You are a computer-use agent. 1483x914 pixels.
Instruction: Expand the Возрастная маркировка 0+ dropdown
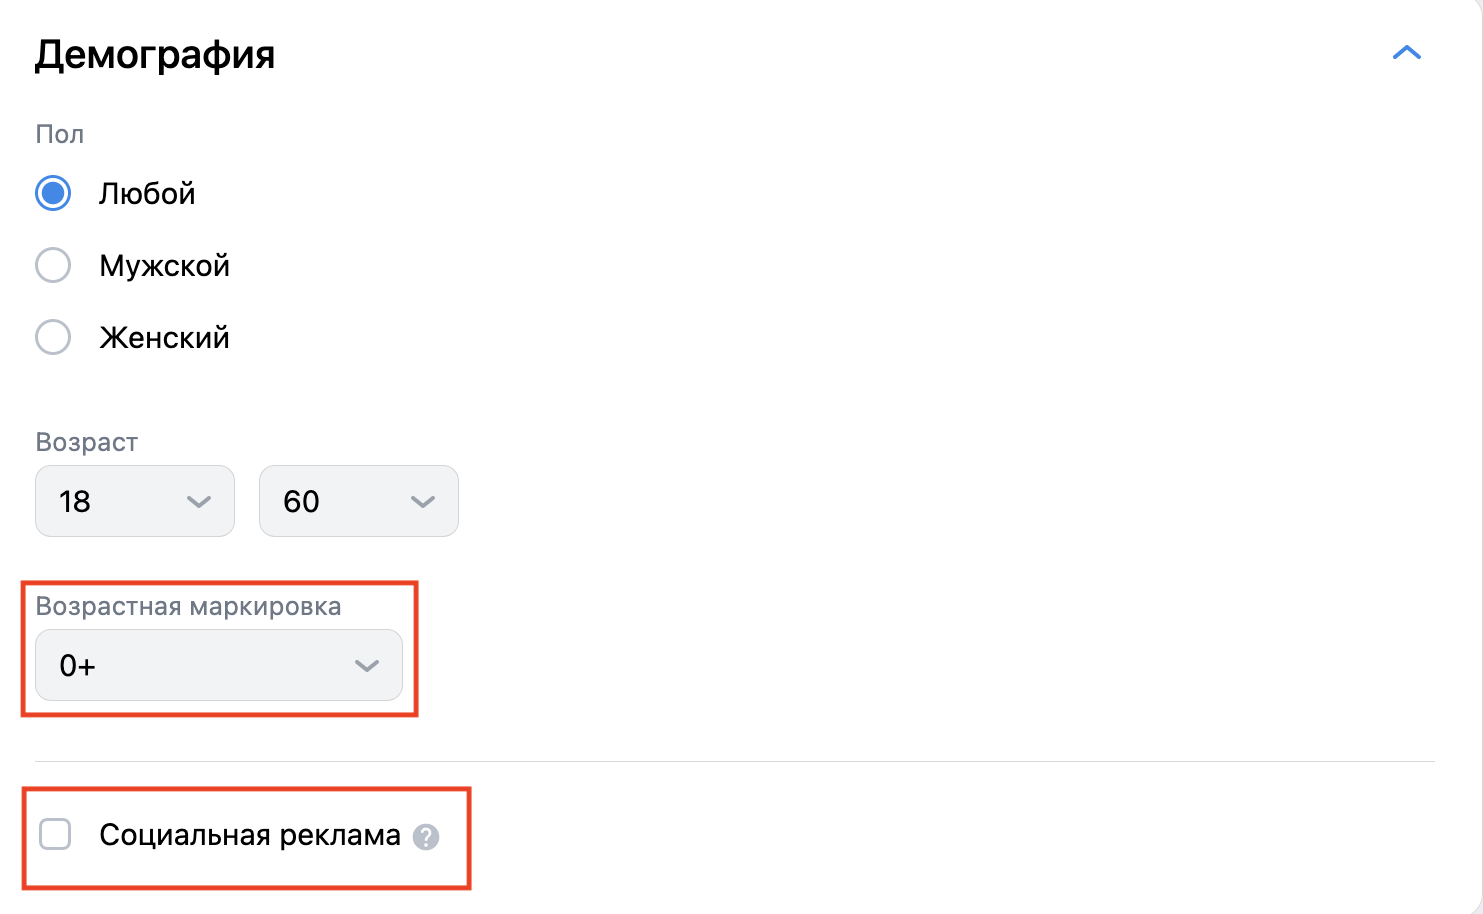(218, 665)
